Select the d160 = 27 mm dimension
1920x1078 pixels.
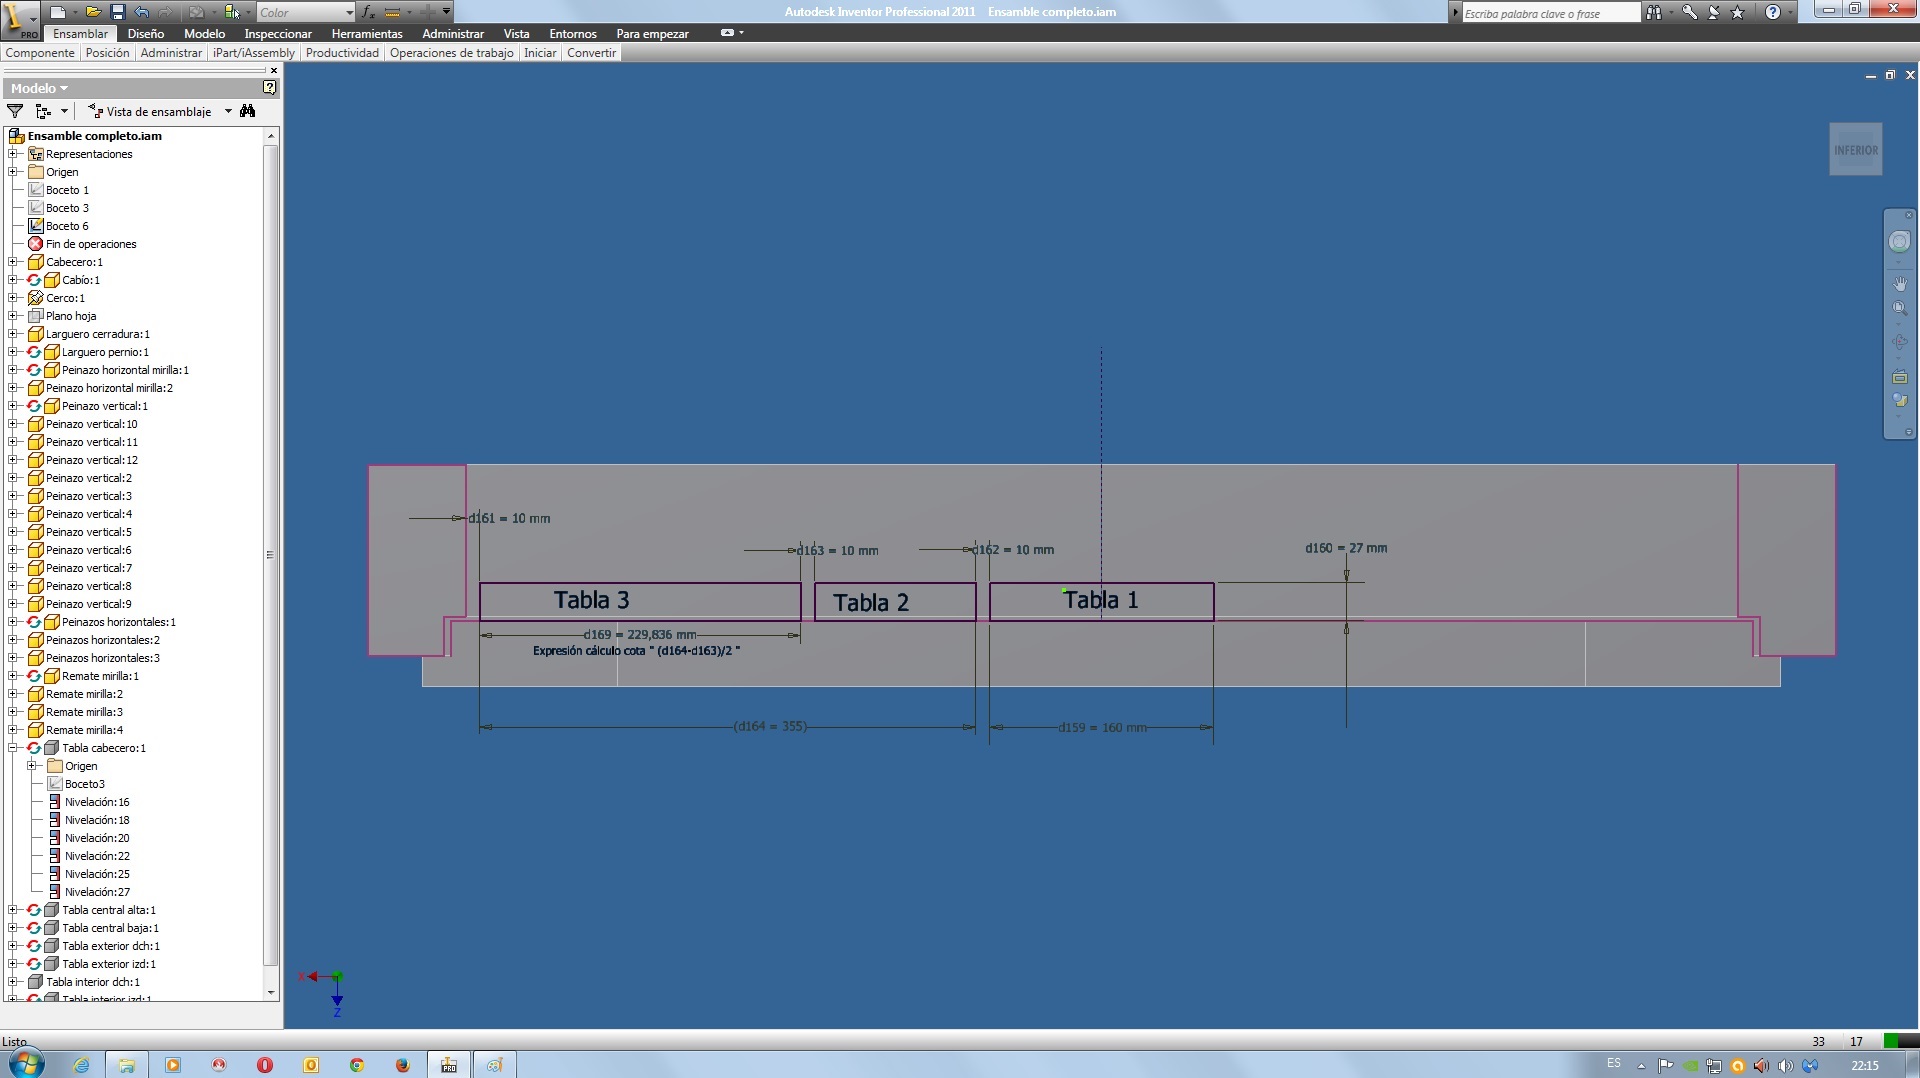tap(1346, 548)
